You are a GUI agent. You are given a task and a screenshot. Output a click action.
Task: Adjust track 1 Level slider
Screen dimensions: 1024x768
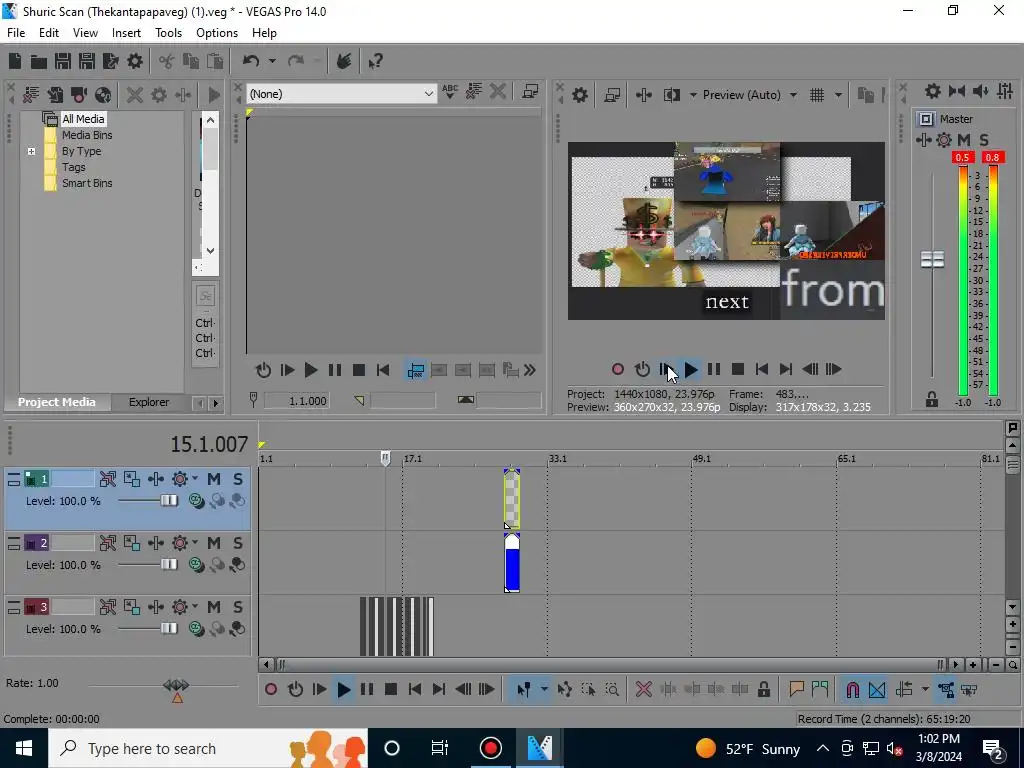(x=169, y=501)
